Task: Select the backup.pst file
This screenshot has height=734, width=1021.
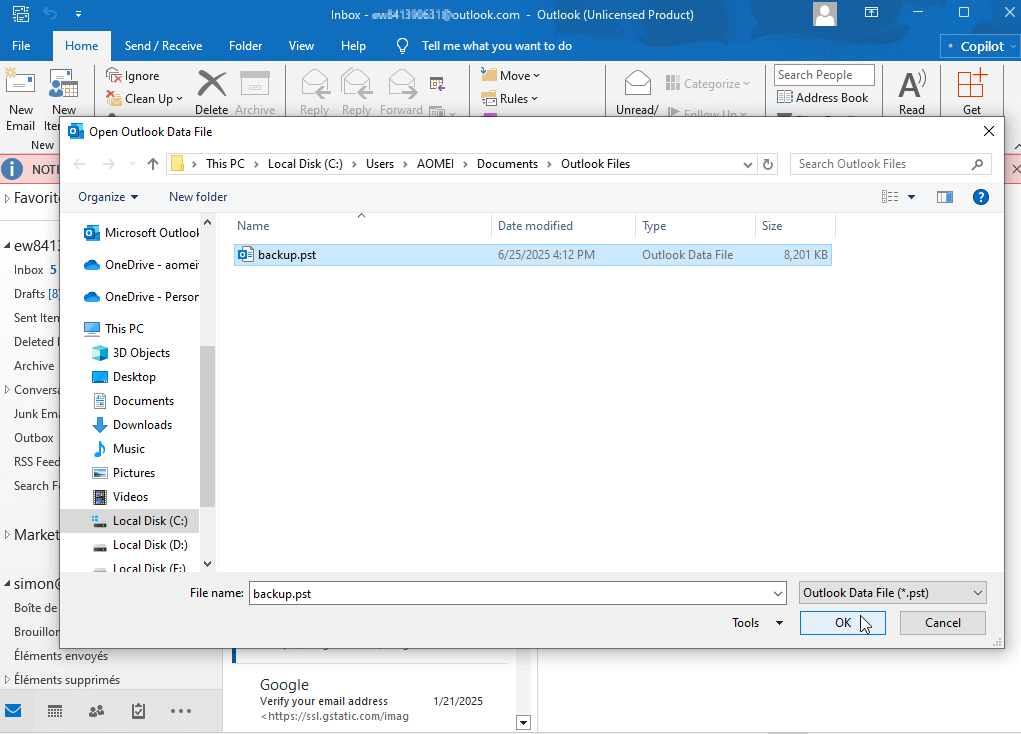Action: pyautogui.click(x=533, y=255)
